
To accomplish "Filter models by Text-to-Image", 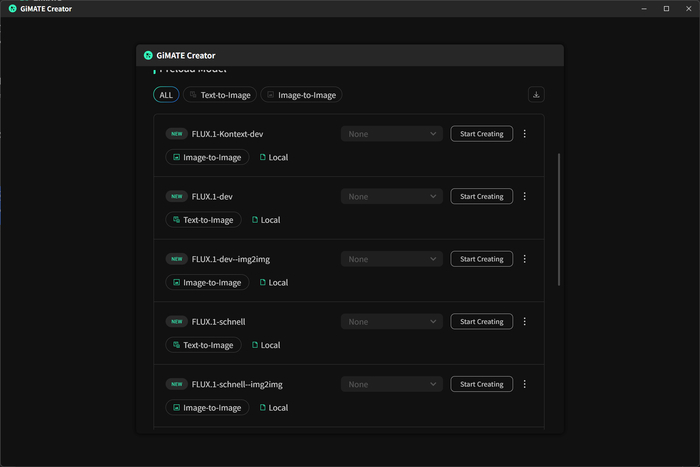I will coord(219,95).
